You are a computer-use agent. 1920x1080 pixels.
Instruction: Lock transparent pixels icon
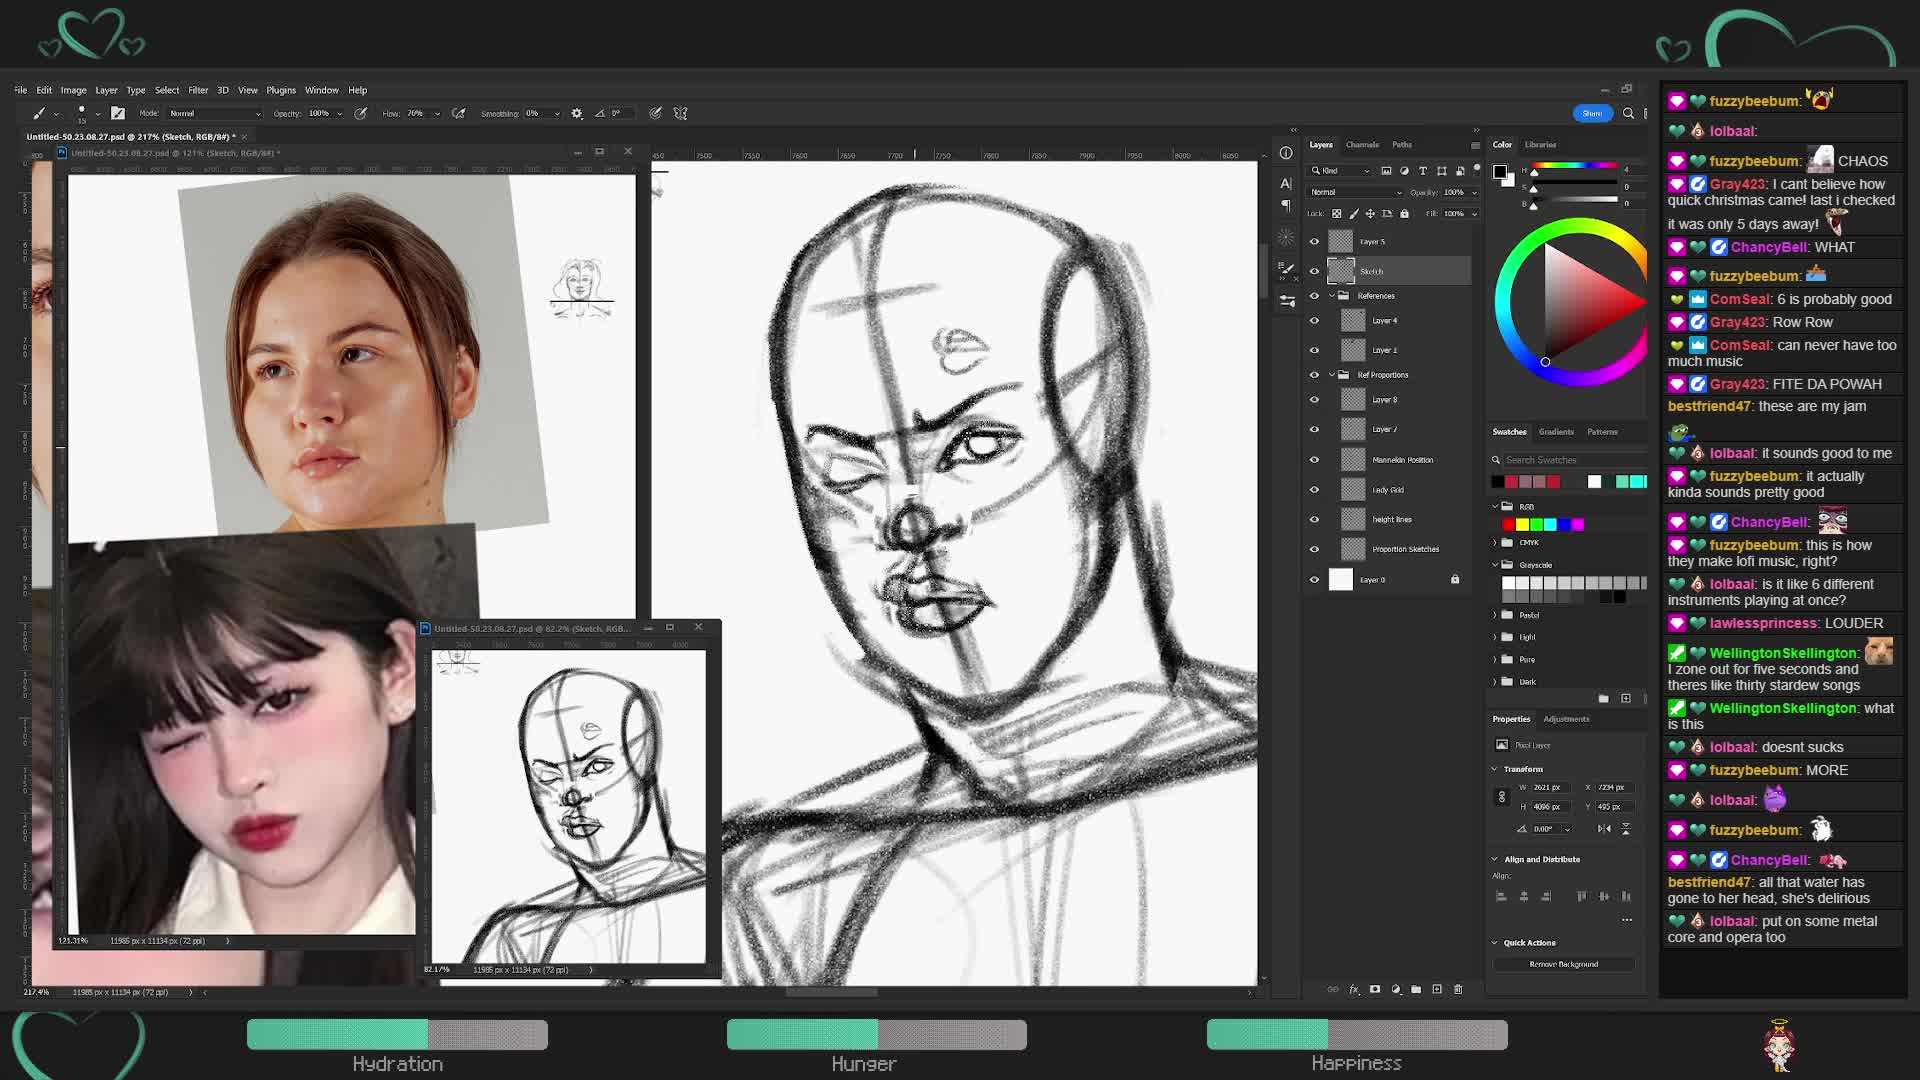(1337, 214)
